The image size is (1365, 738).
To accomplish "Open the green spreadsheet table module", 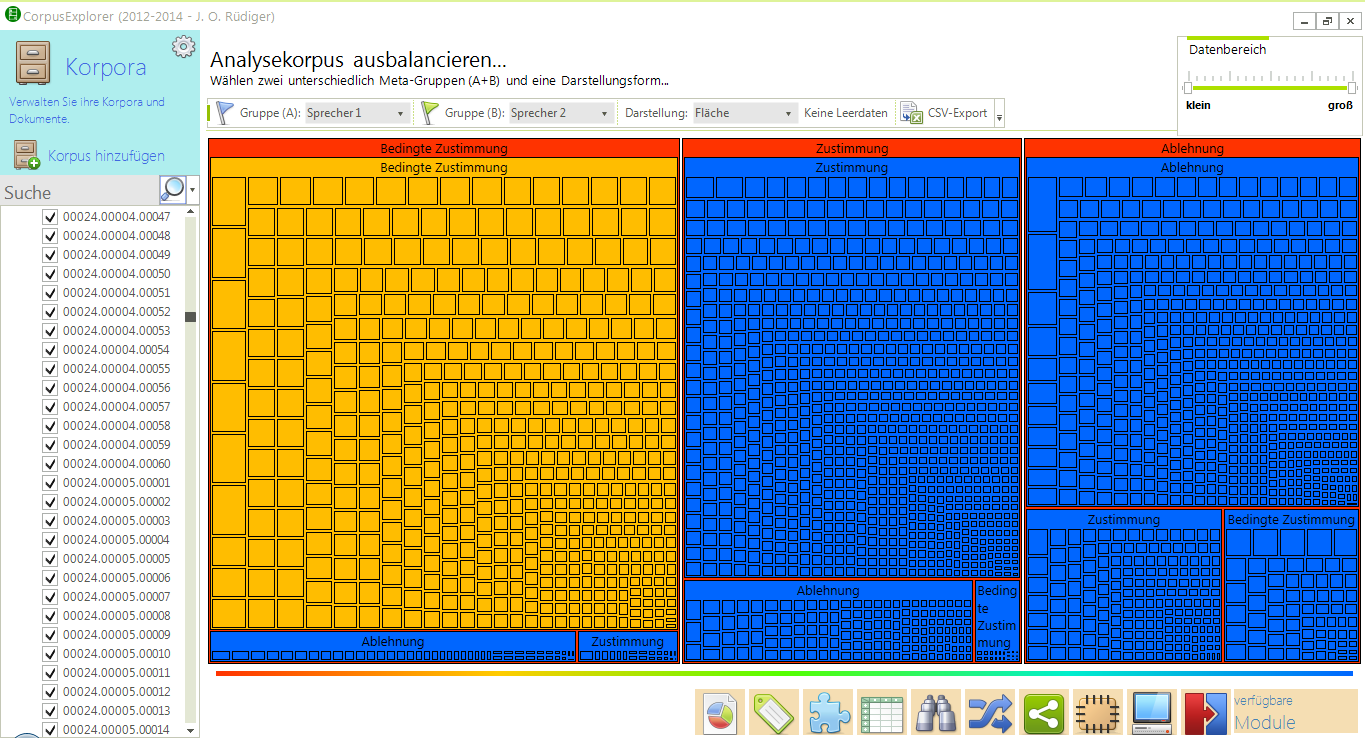I will tap(882, 713).
